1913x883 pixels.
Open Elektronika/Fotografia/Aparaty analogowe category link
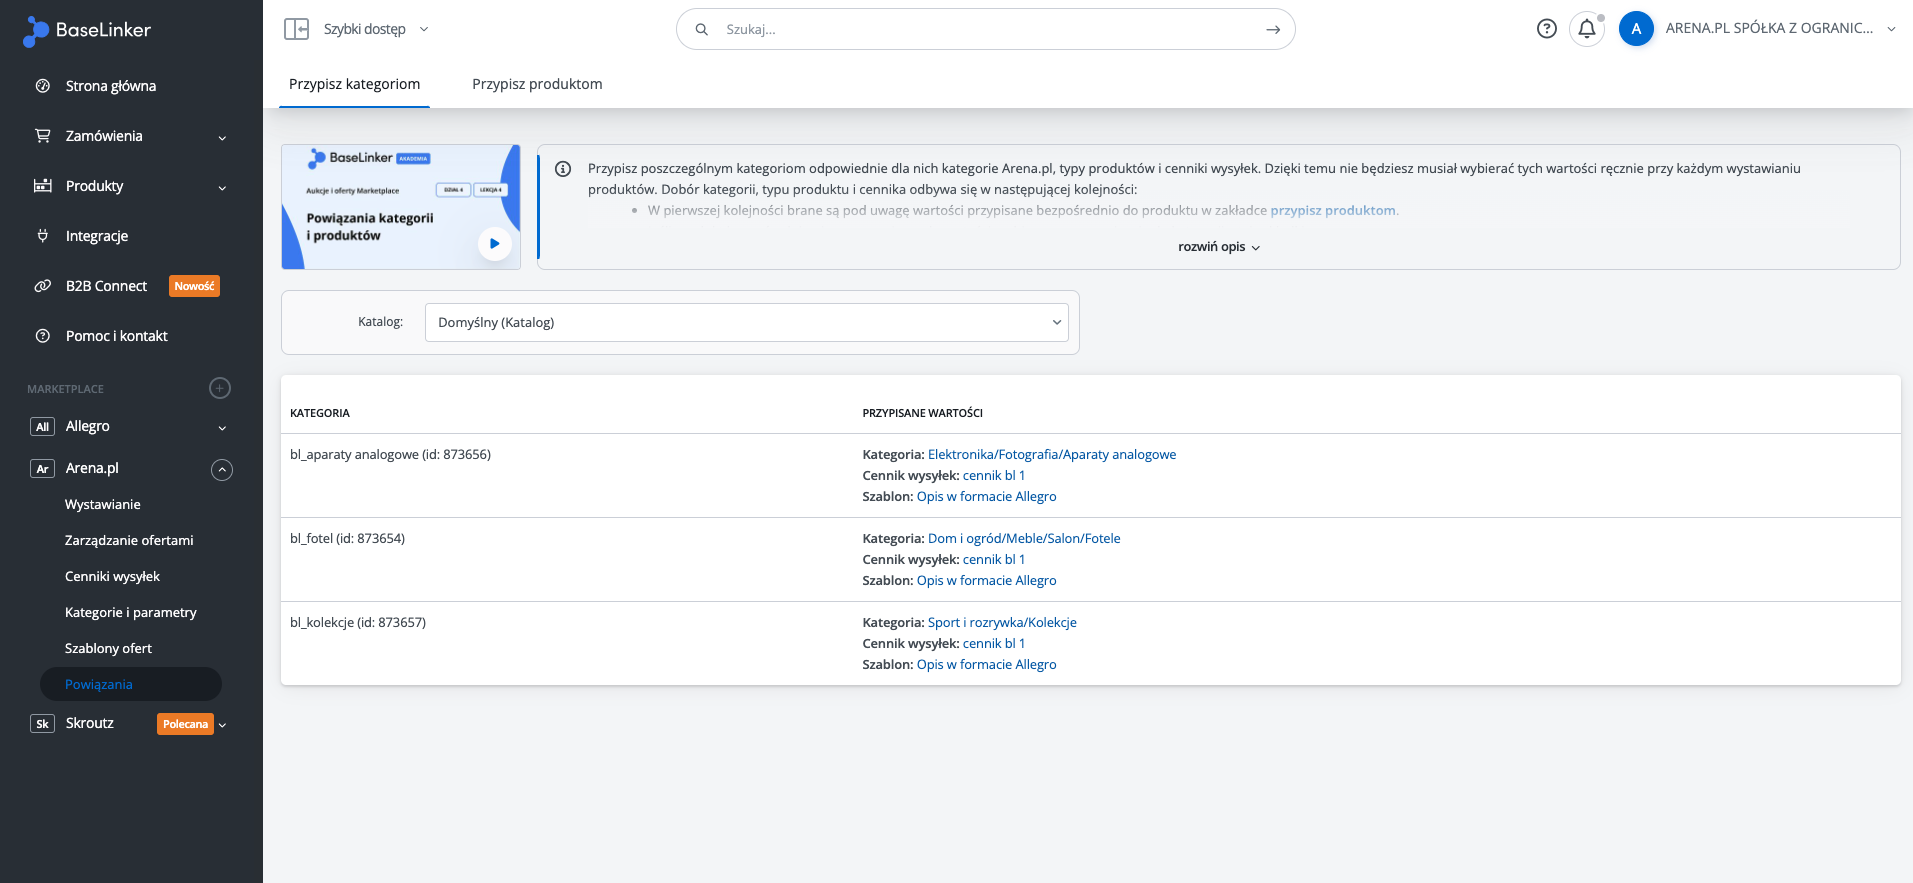[x=1052, y=454]
